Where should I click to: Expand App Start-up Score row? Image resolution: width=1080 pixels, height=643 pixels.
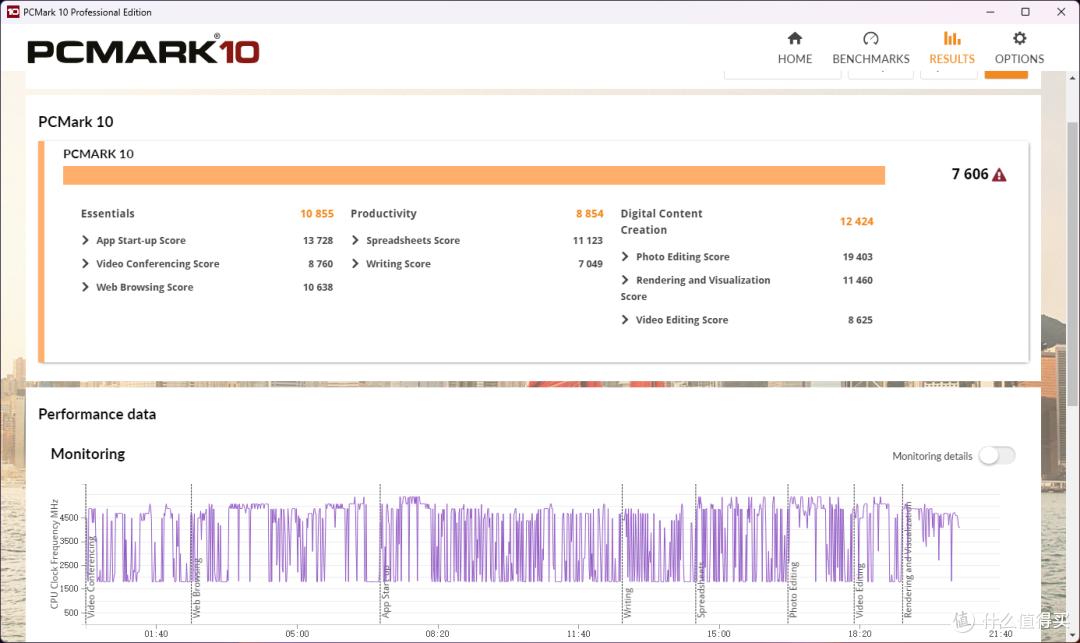tap(85, 240)
